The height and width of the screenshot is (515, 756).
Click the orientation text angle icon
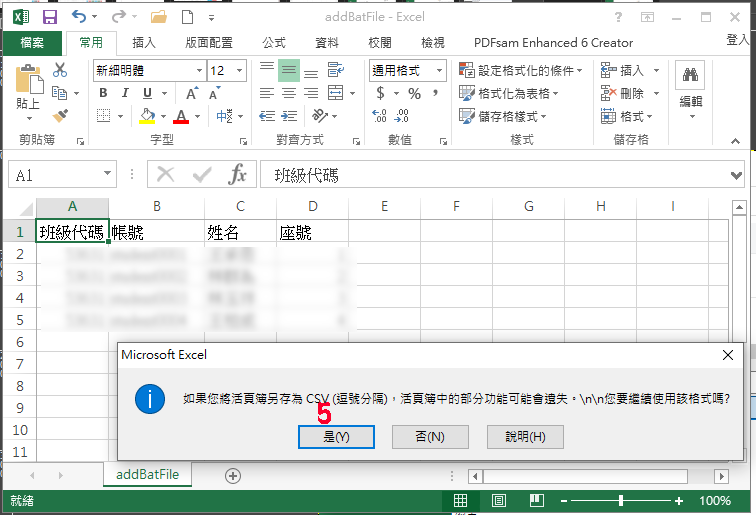(320, 116)
